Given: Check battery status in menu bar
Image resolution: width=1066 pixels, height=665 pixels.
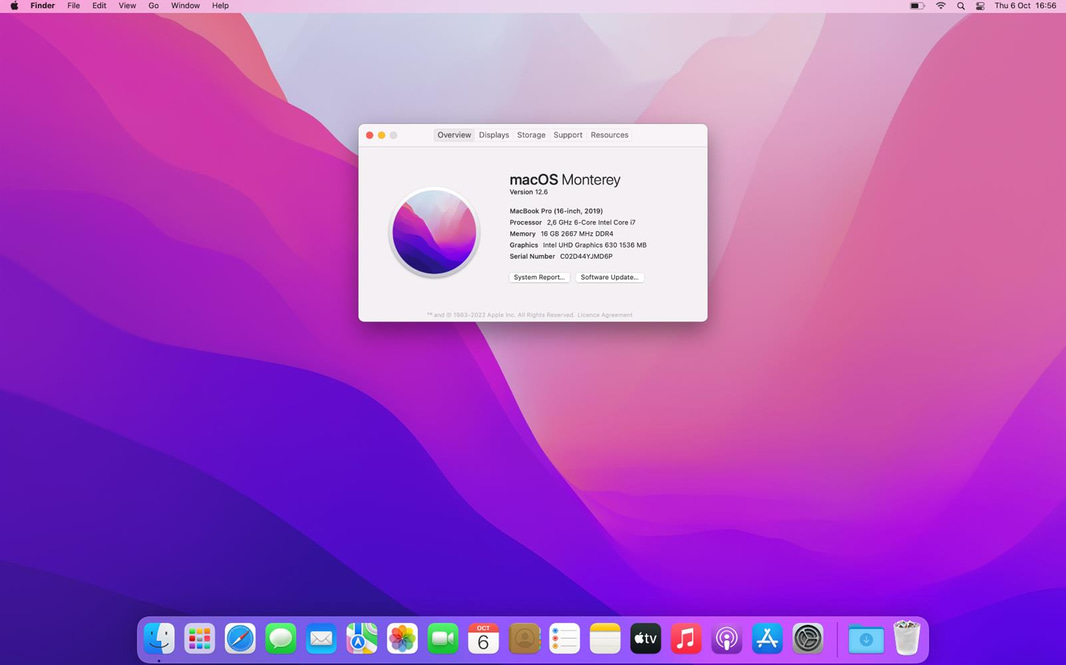Looking at the screenshot, I should click(x=917, y=5).
